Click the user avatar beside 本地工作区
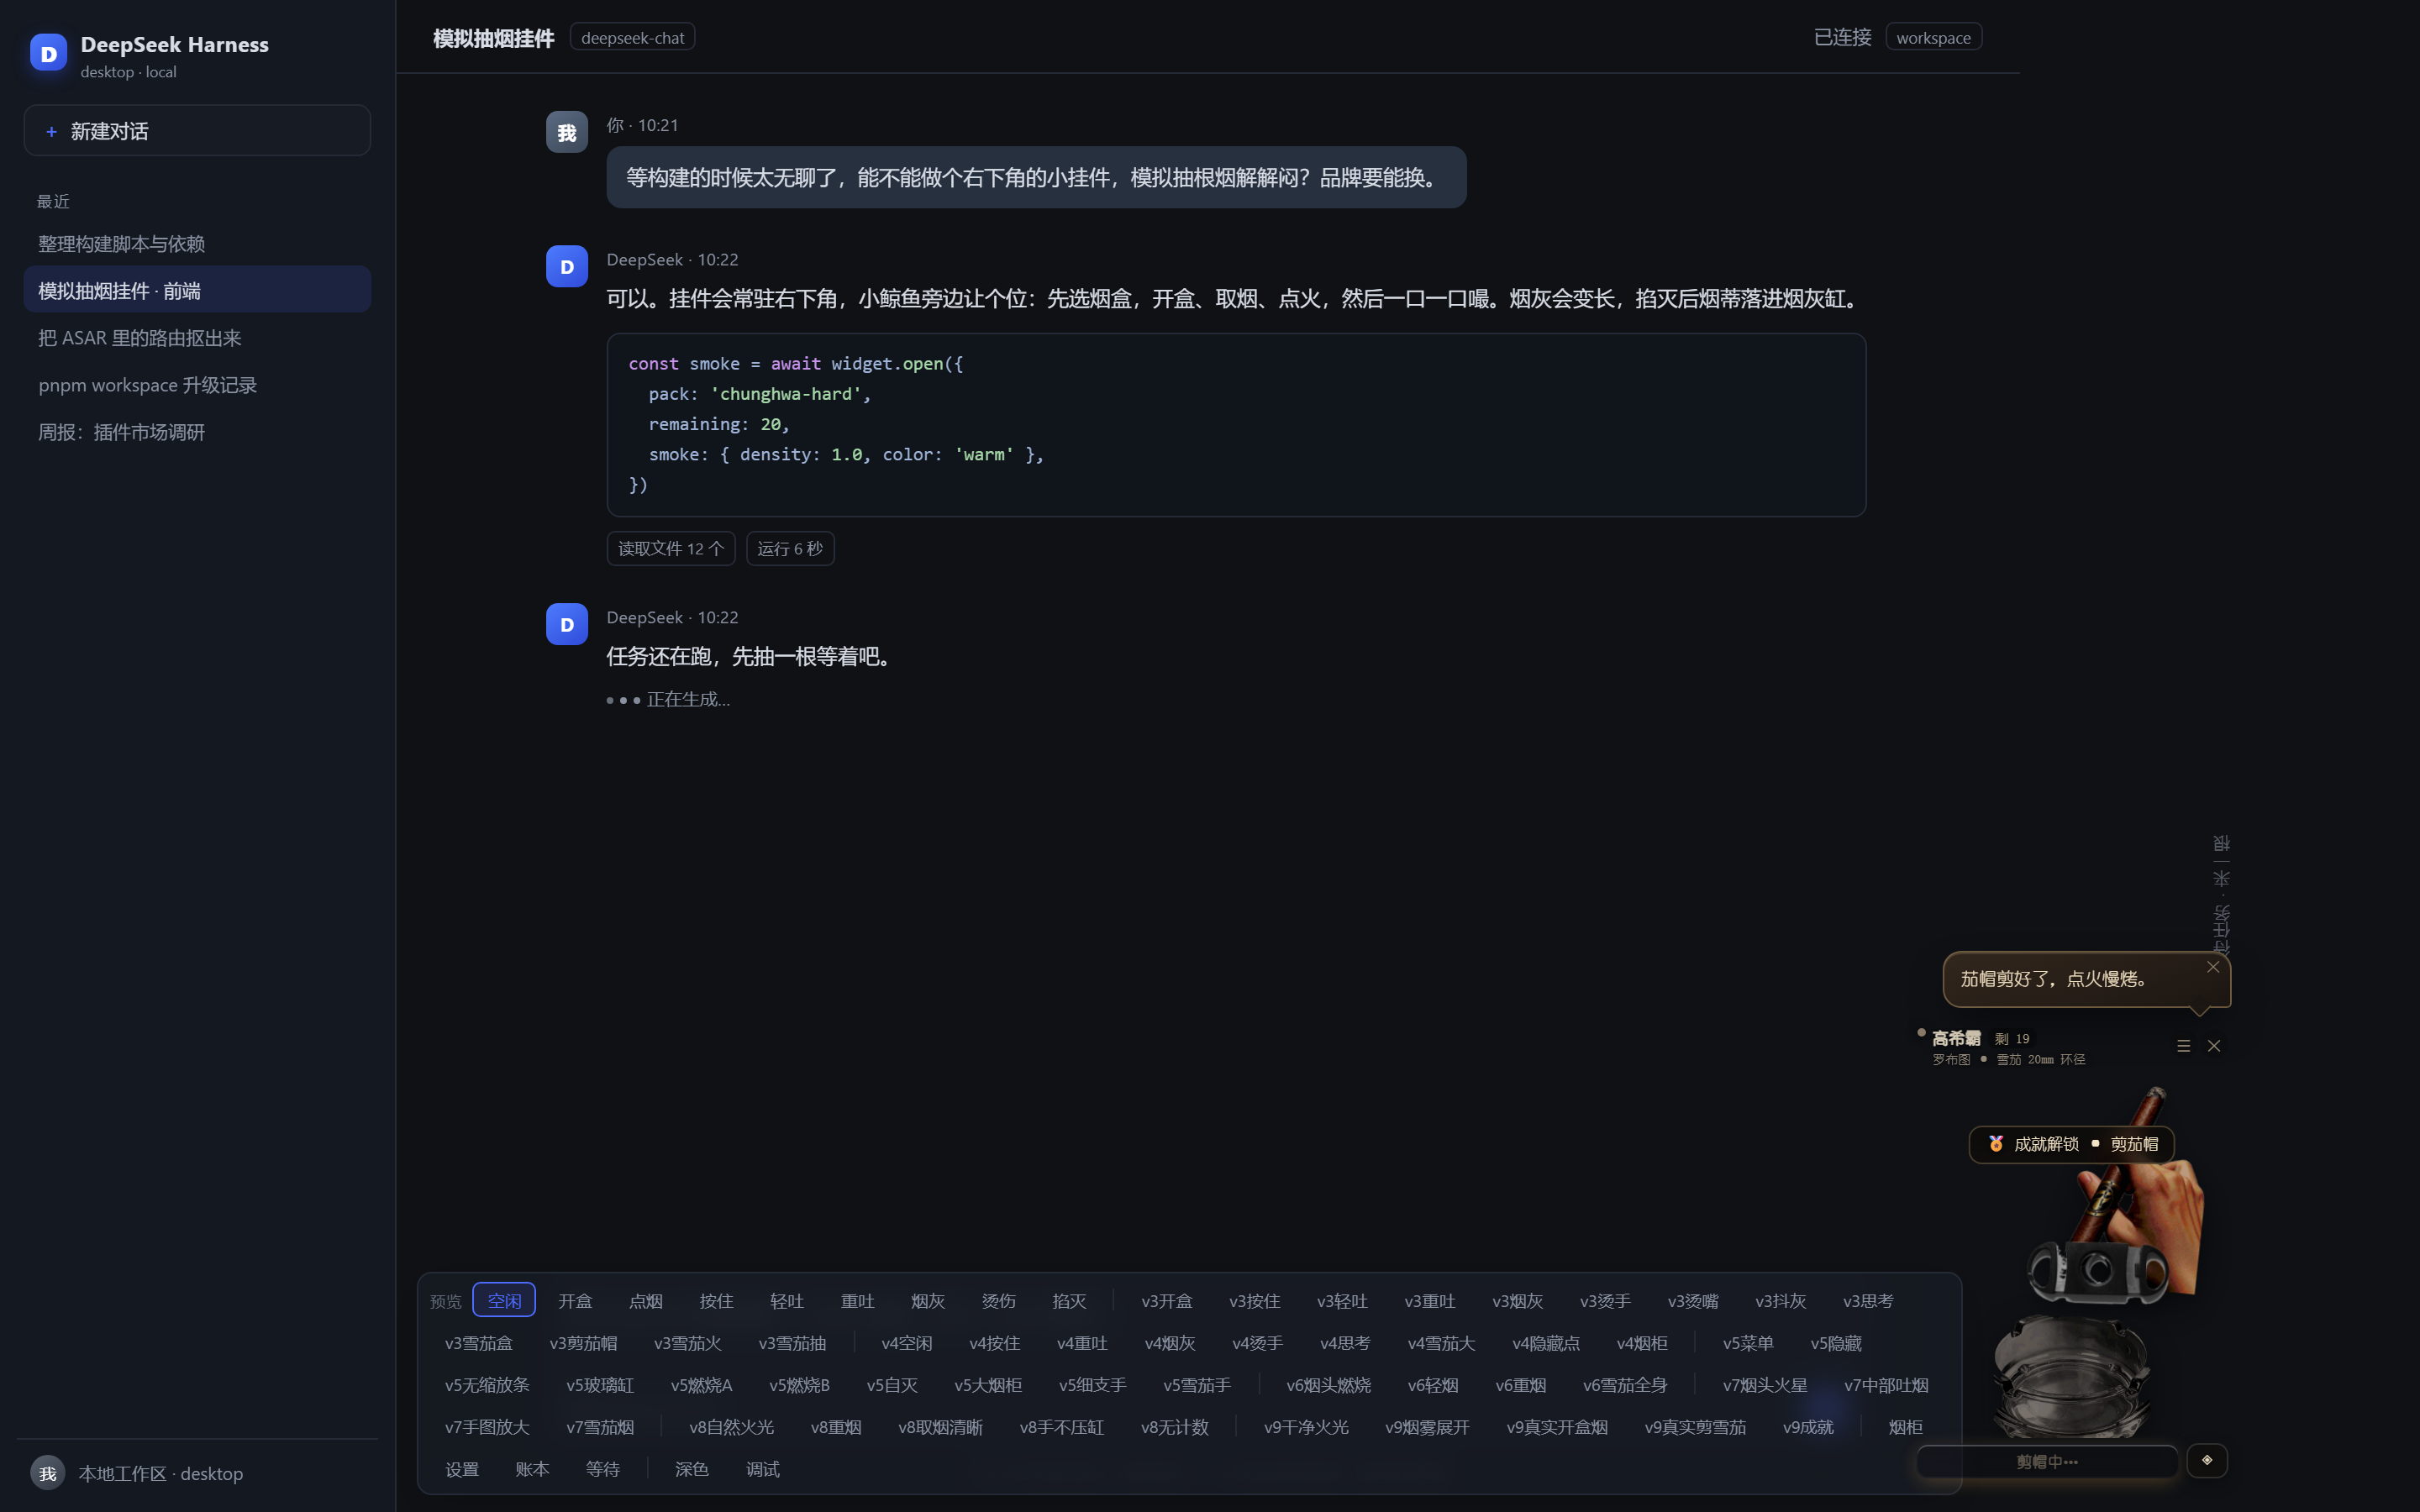Image resolution: width=2420 pixels, height=1512 pixels. point(47,1473)
